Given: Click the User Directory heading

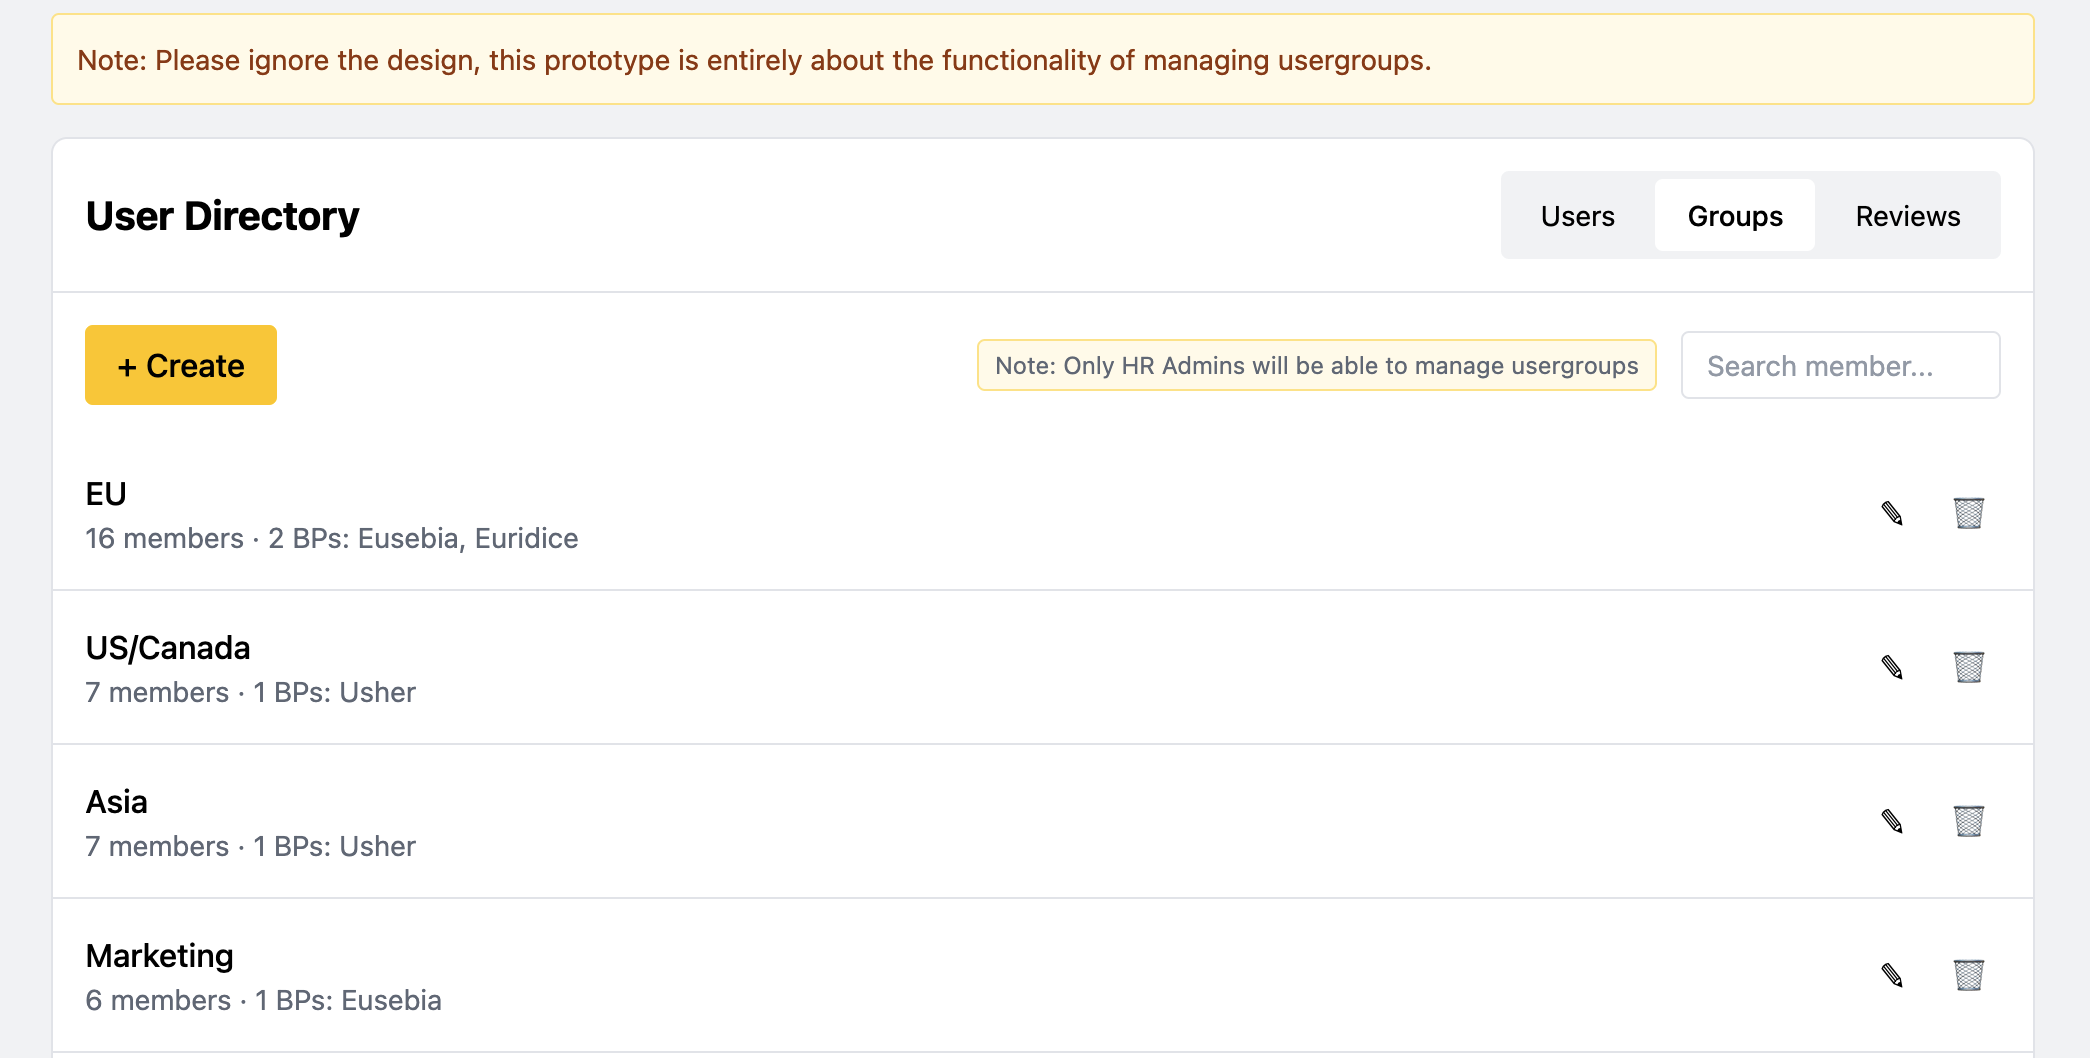Looking at the screenshot, I should point(222,216).
